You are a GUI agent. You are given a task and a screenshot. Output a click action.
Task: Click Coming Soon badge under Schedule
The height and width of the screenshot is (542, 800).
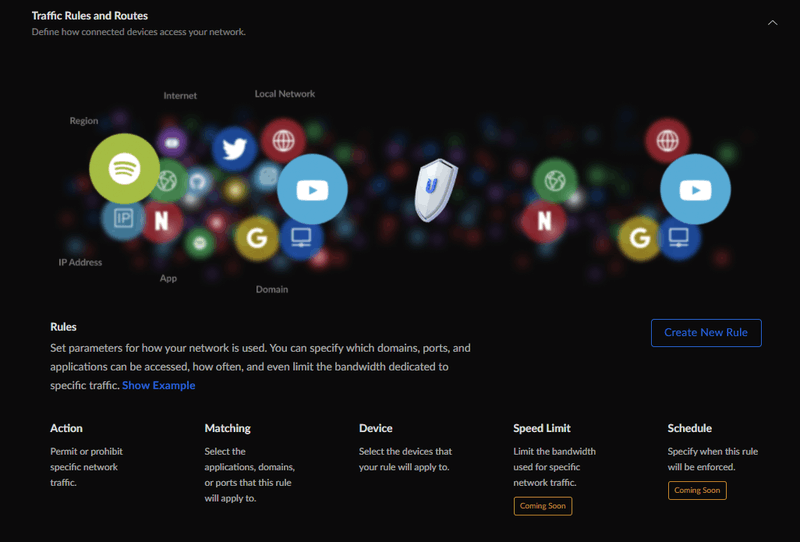click(697, 490)
